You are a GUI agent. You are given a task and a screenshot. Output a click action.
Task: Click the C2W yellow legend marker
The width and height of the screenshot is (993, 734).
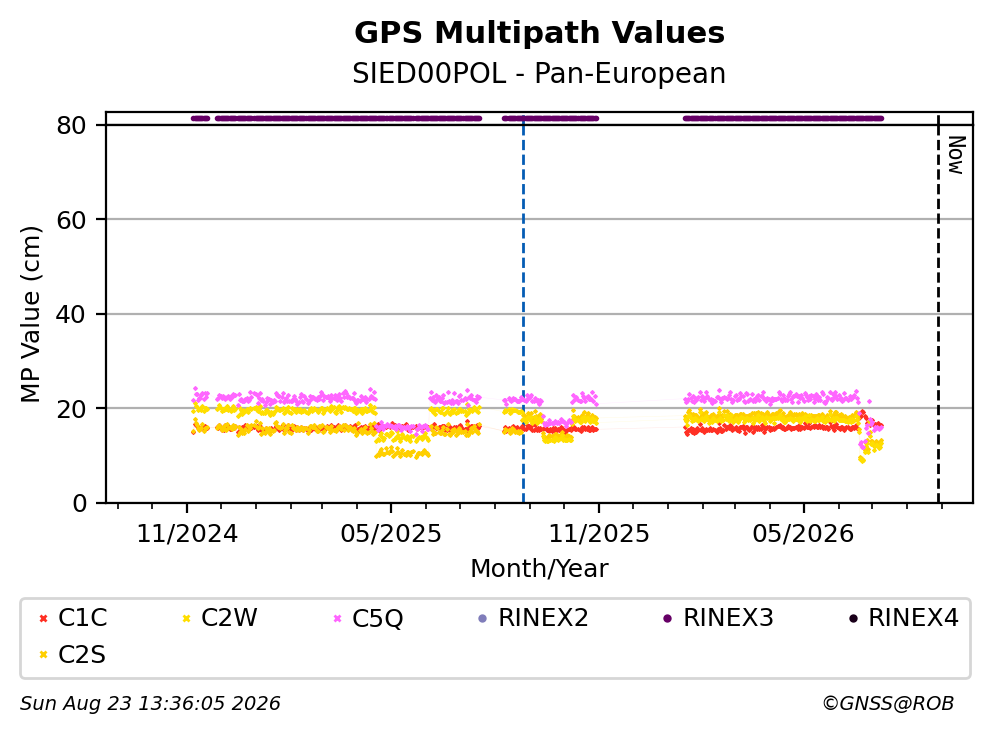click(186, 618)
